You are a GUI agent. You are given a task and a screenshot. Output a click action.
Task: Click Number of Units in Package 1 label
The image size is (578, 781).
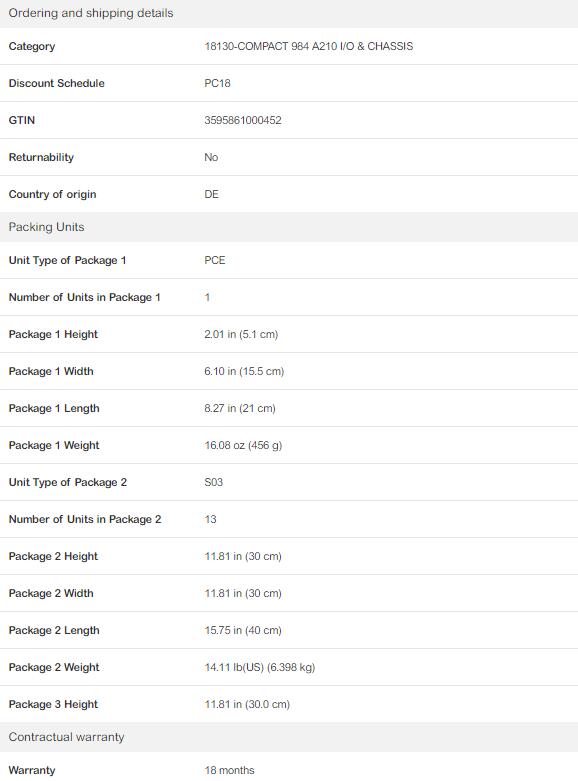click(85, 297)
